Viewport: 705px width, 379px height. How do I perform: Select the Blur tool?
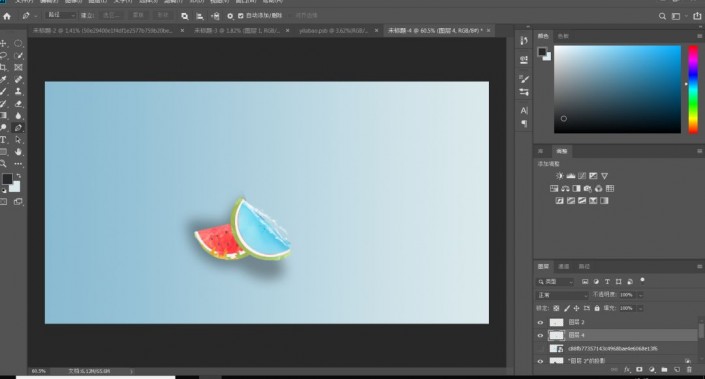coord(18,116)
